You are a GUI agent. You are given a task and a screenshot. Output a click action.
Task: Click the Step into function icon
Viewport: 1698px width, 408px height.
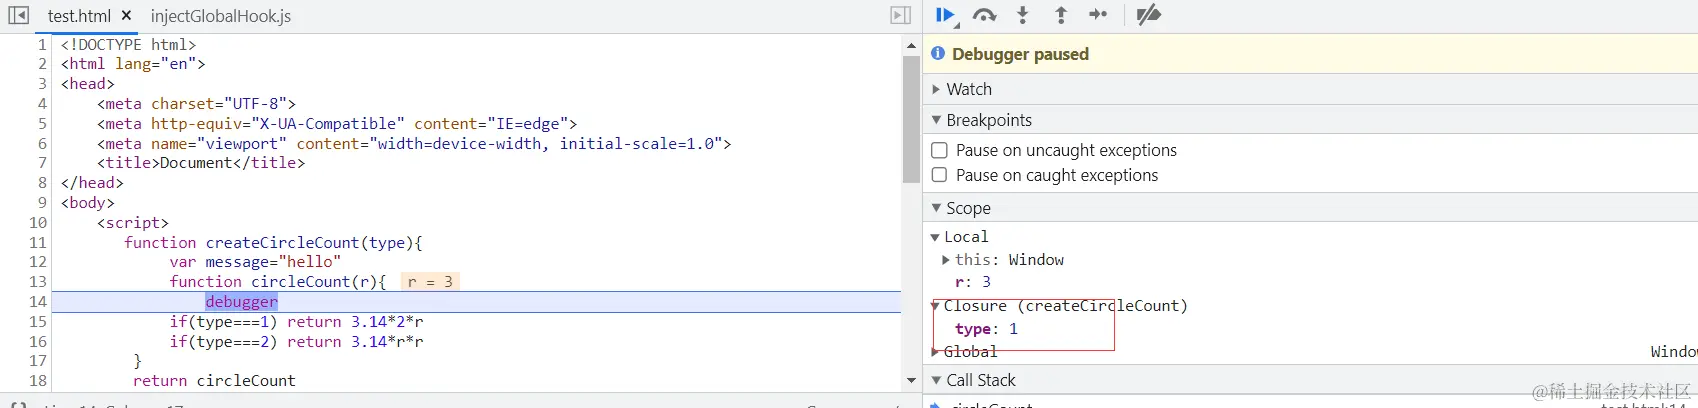click(1022, 15)
